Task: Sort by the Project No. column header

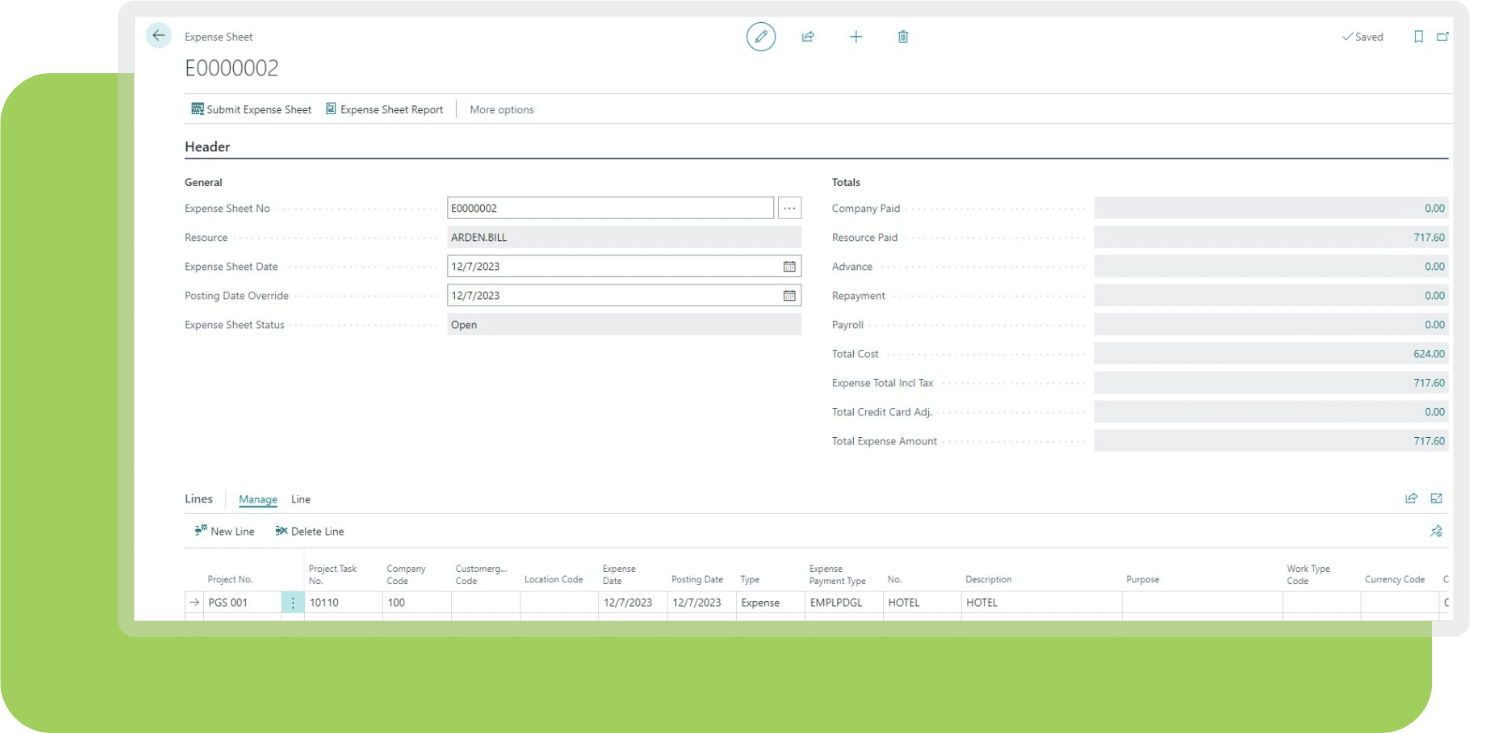Action: tap(230, 580)
